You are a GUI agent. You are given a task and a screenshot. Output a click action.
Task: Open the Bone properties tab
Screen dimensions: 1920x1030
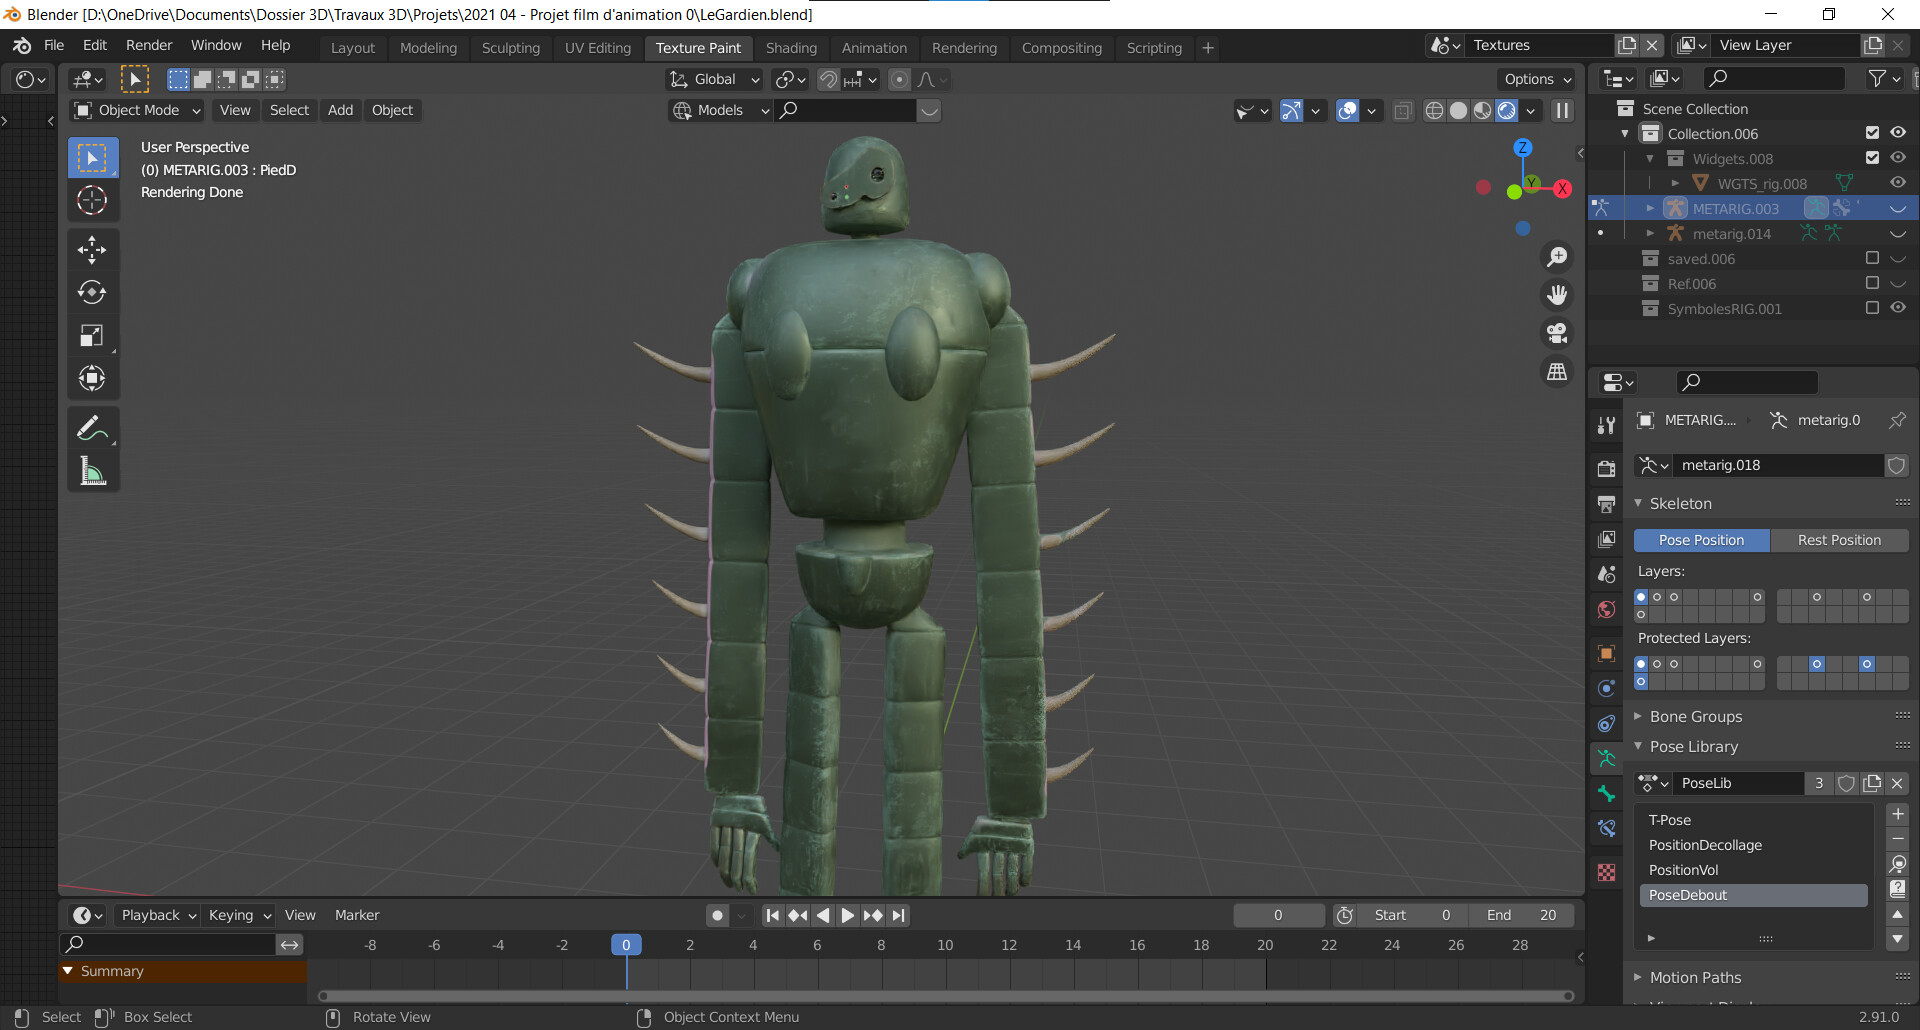(x=1607, y=793)
